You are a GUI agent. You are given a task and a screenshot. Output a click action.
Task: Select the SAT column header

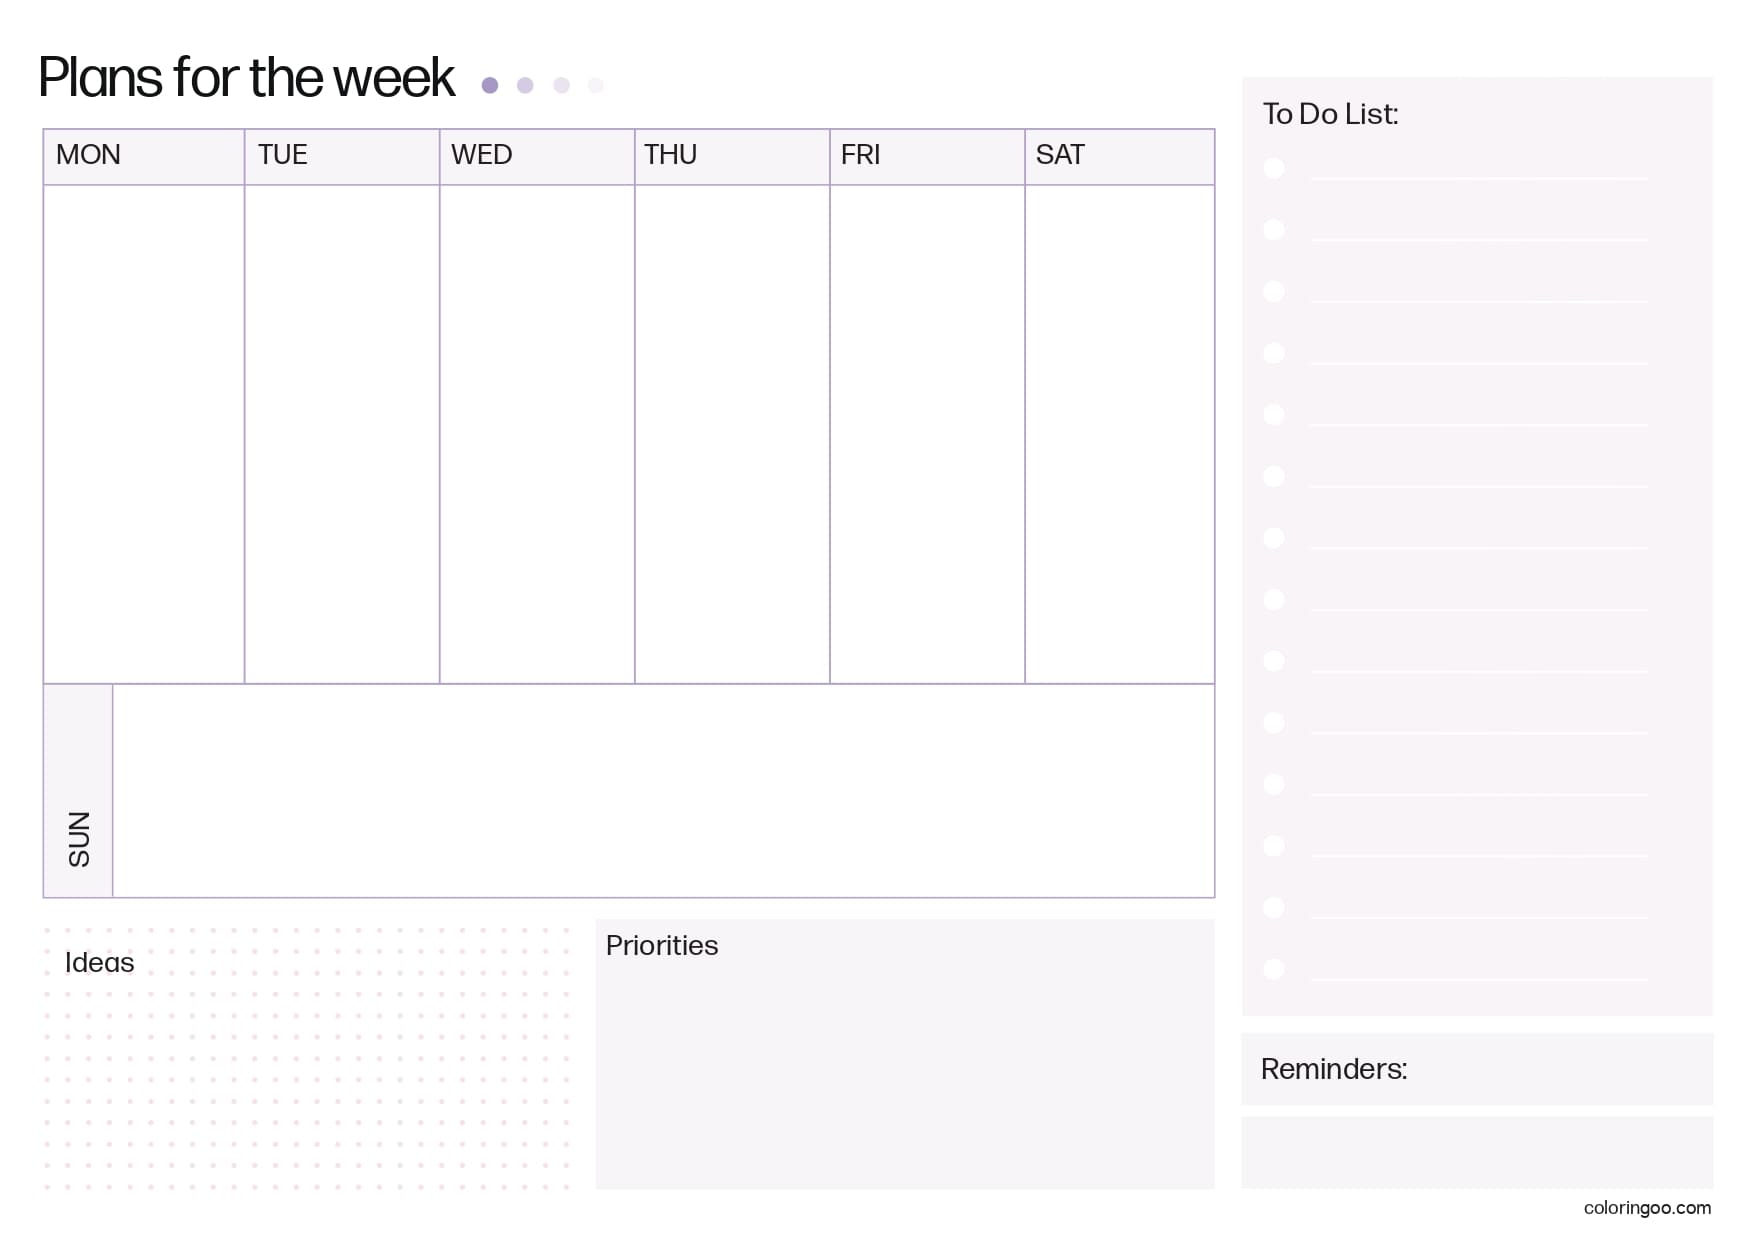point(1060,155)
